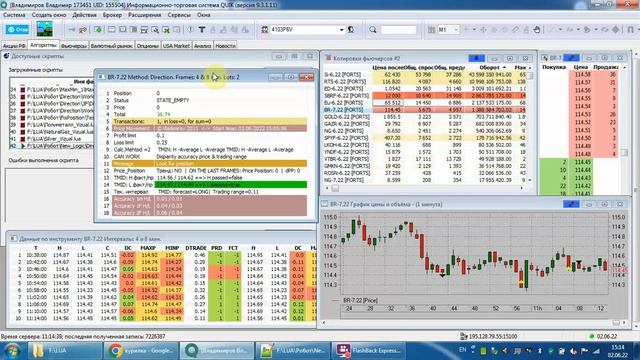Select the BR-7.22 [FORTS] quotes row
640x360 pixels.
coord(424,110)
